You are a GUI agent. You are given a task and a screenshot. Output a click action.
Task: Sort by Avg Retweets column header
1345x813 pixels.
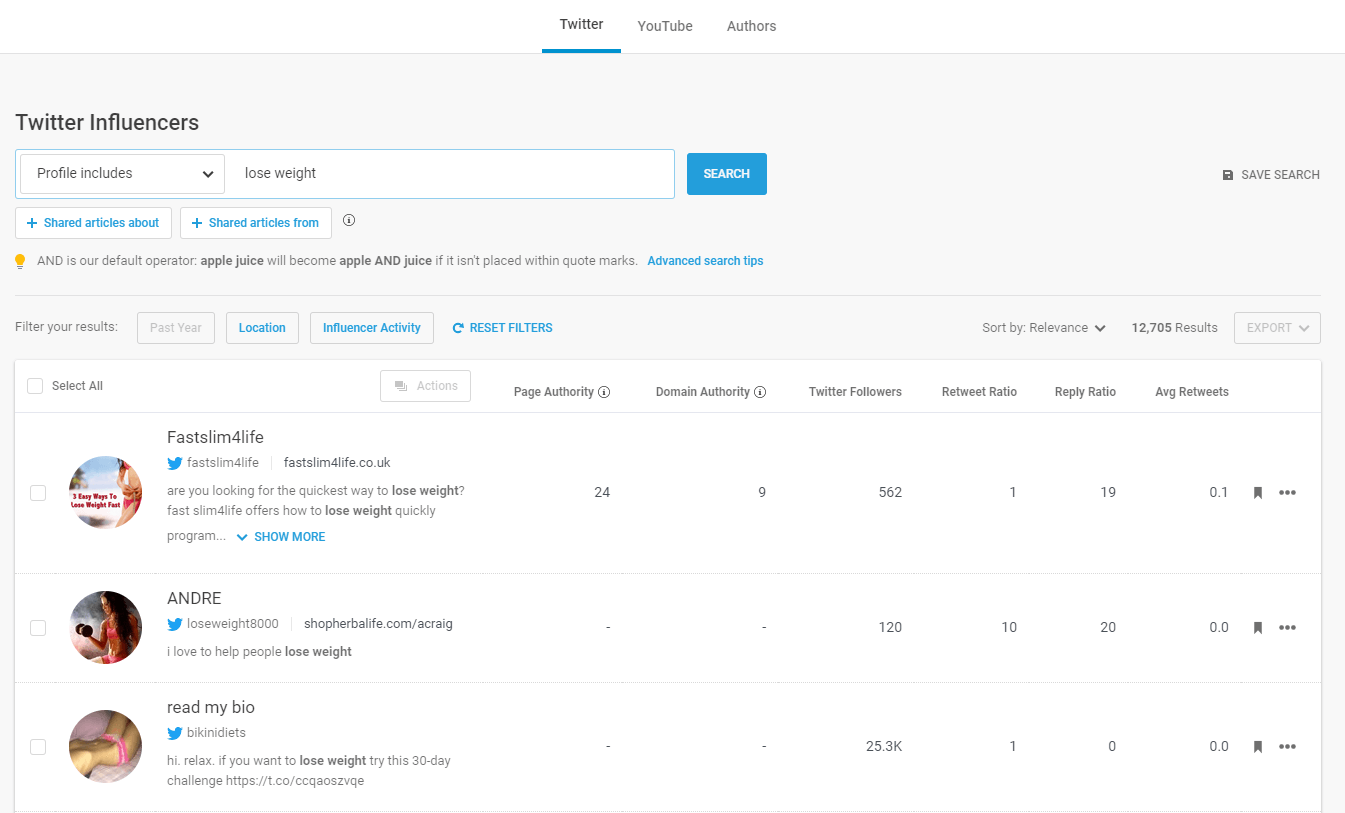(1192, 392)
